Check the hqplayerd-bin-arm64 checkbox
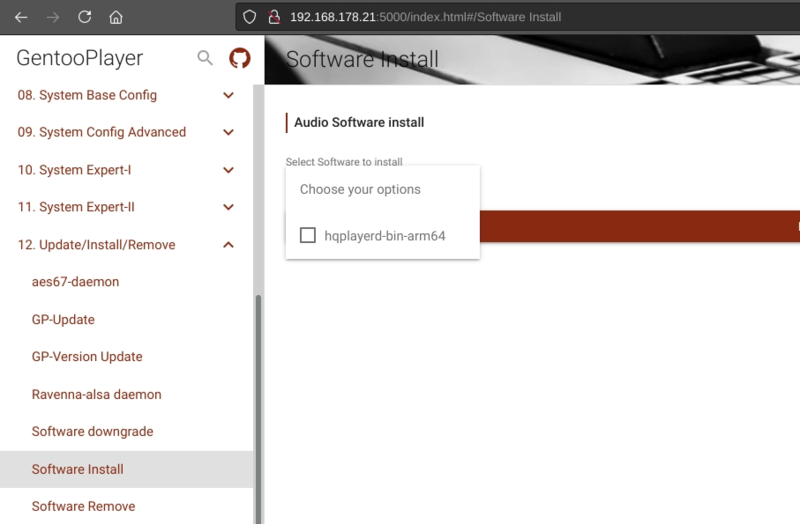The height and width of the screenshot is (524, 800). point(308,235)
